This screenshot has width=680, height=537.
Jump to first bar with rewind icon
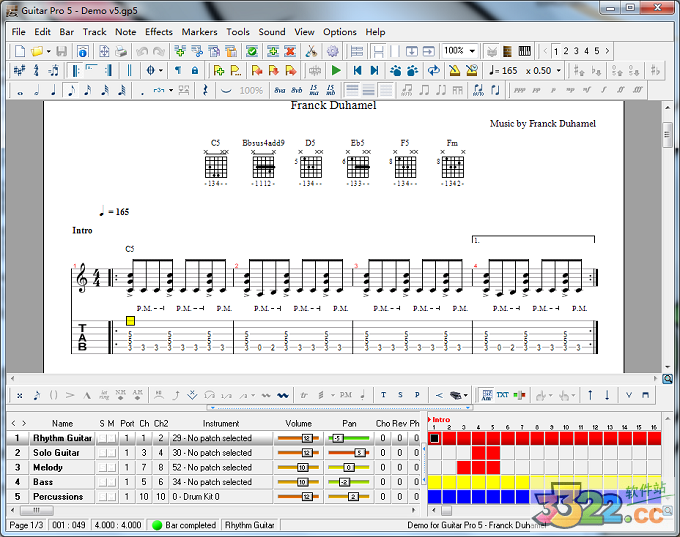357,70
